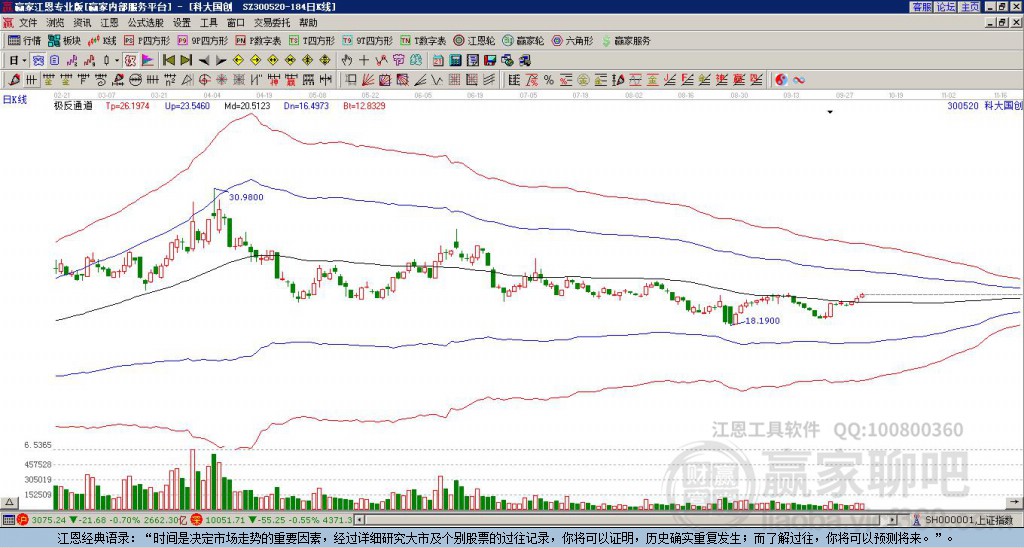Open the 9T四方形 tool
The height and width of the screenshot is (548, 1024).
pos(368,40)
